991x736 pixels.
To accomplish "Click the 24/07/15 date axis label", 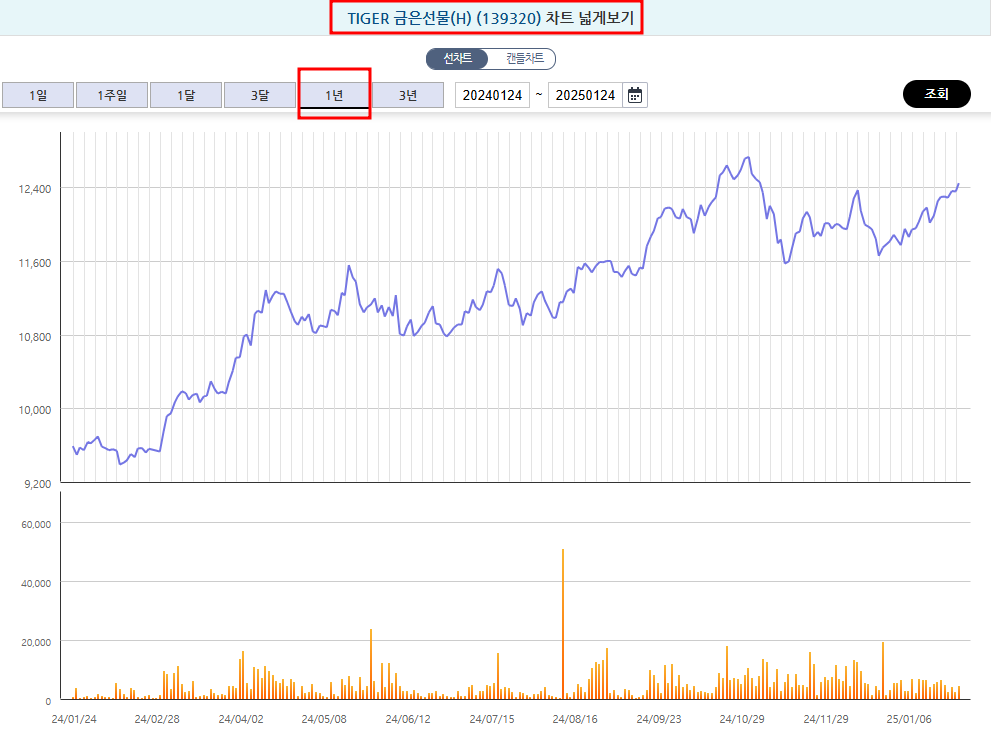I will point(492,719).
